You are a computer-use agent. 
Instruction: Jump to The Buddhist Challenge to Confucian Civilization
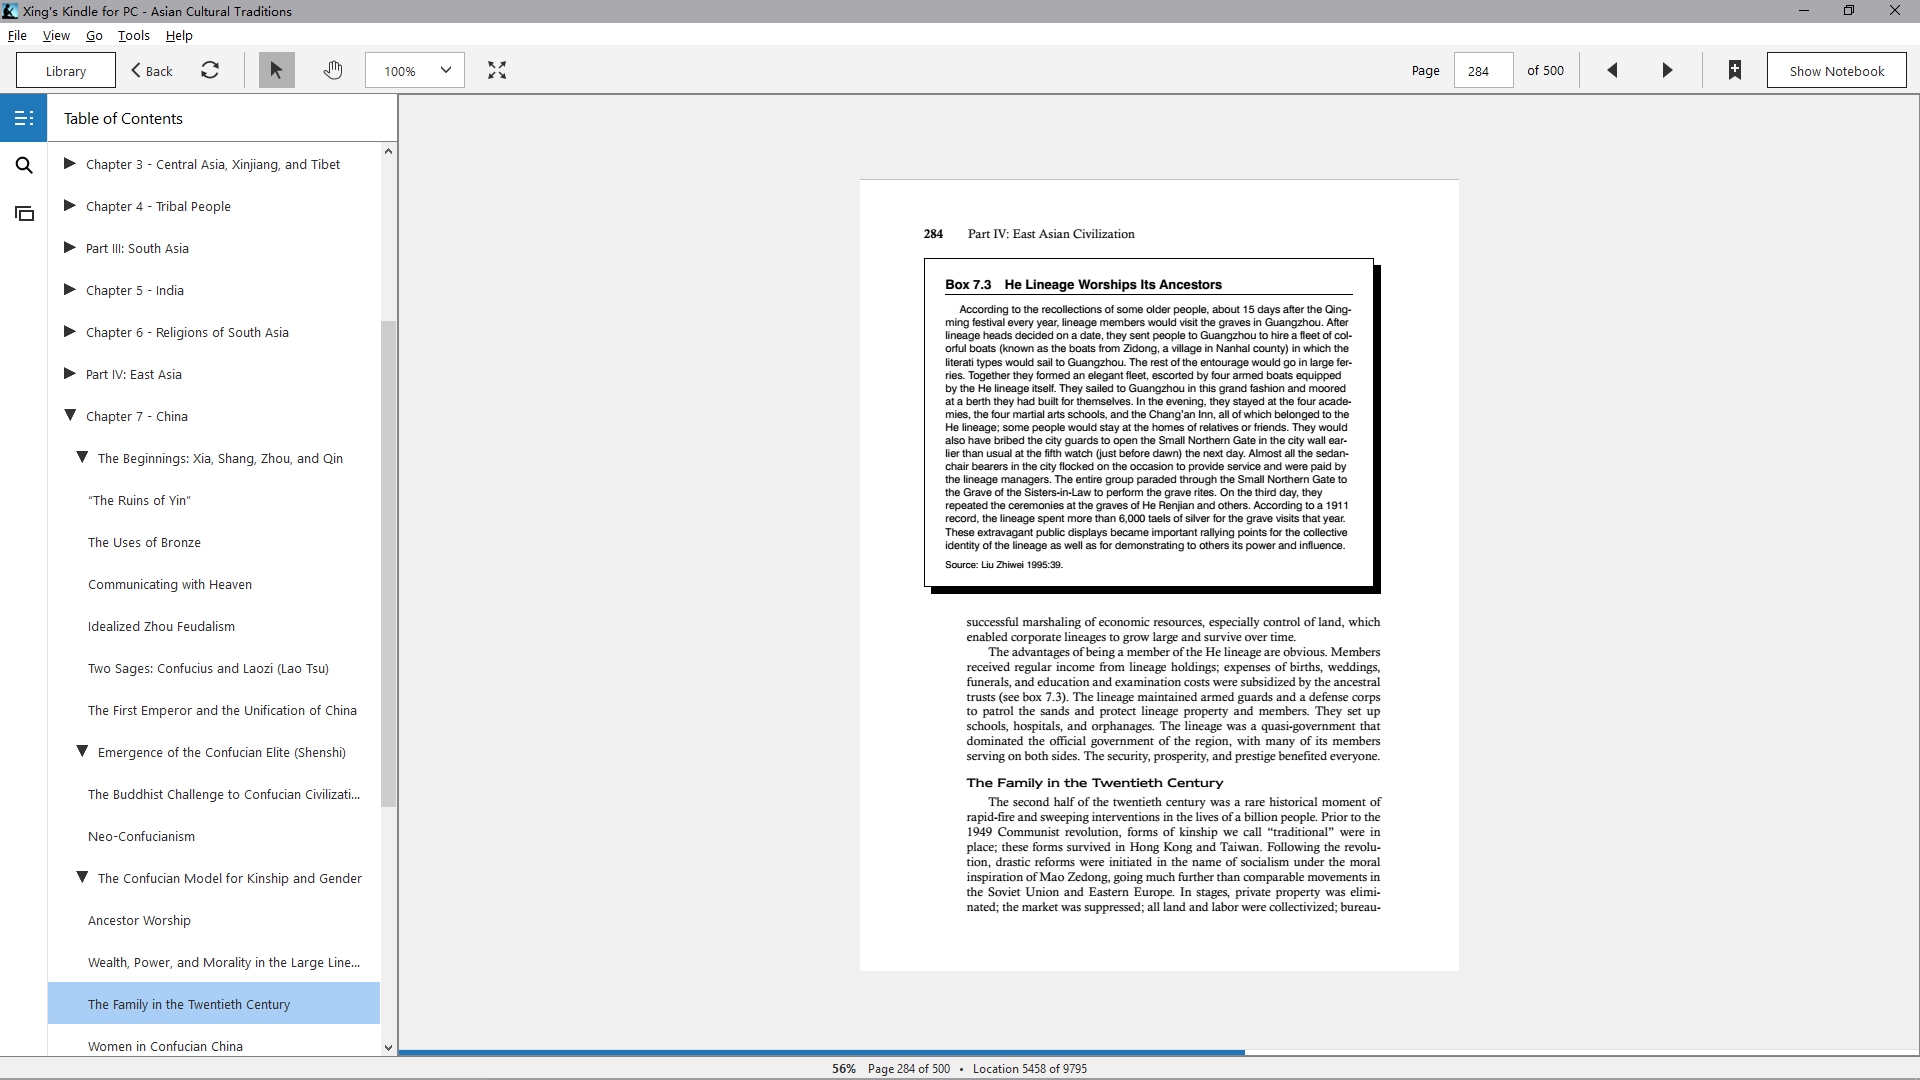[x=224, y=794]
